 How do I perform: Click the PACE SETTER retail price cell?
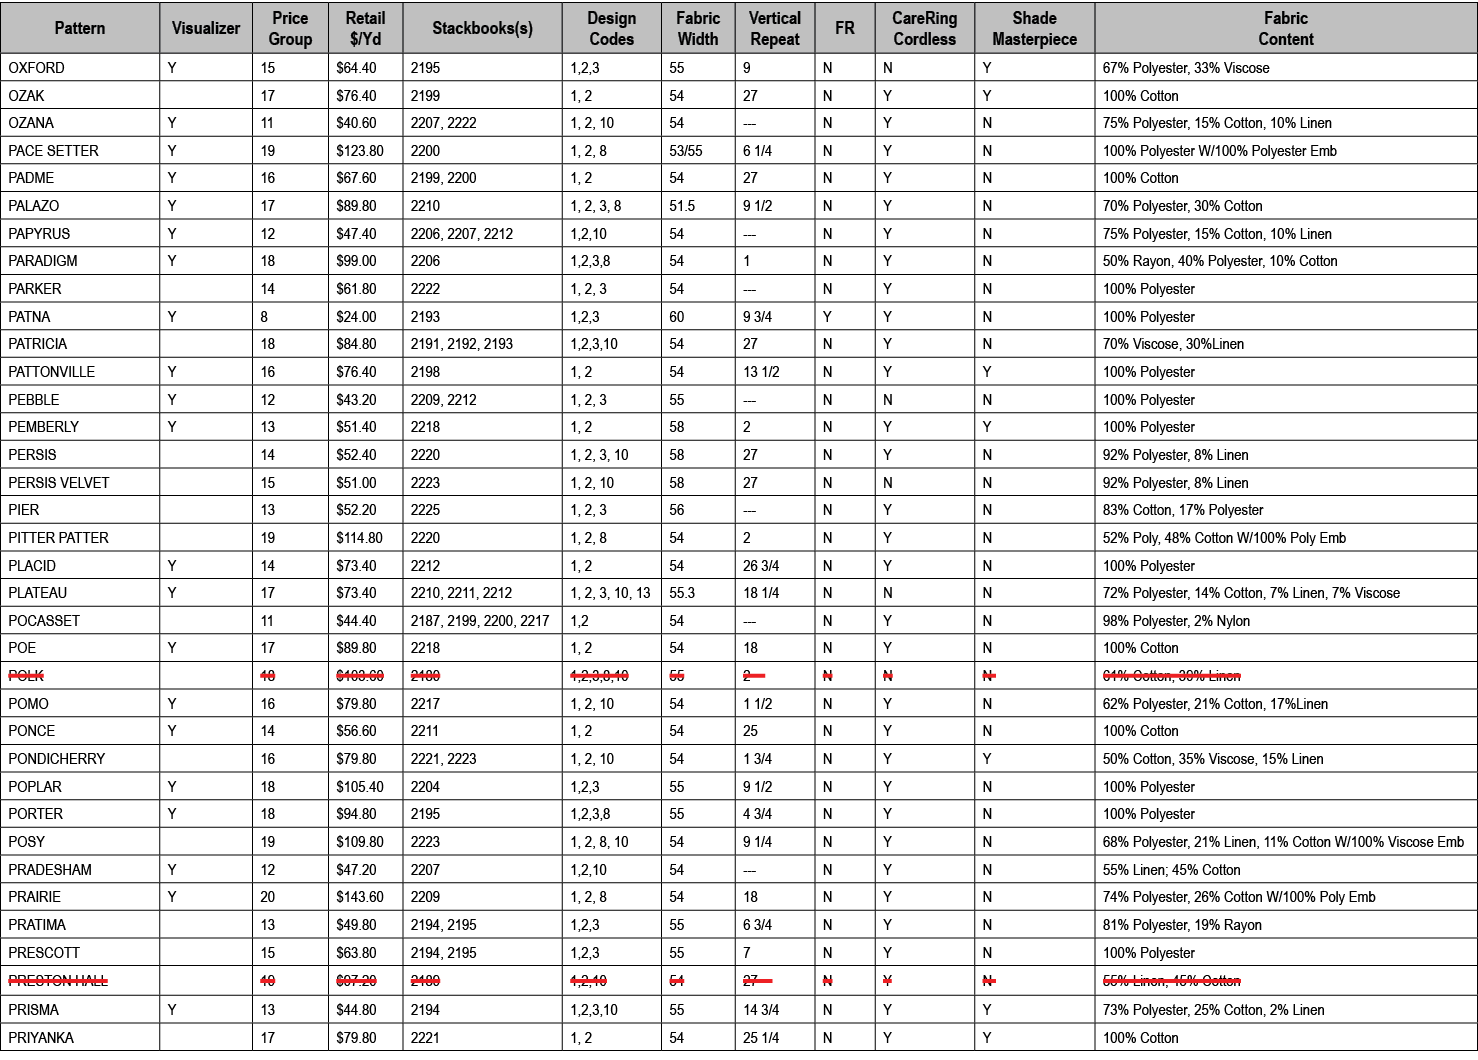[361, 151]
